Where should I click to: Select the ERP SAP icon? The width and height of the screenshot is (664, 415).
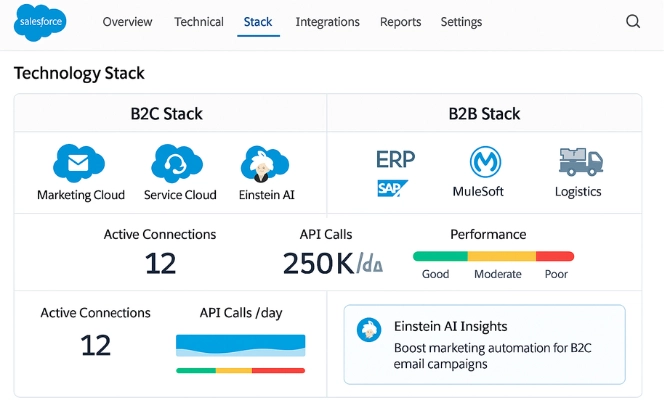pyautogui.click(x=394, y=172)
